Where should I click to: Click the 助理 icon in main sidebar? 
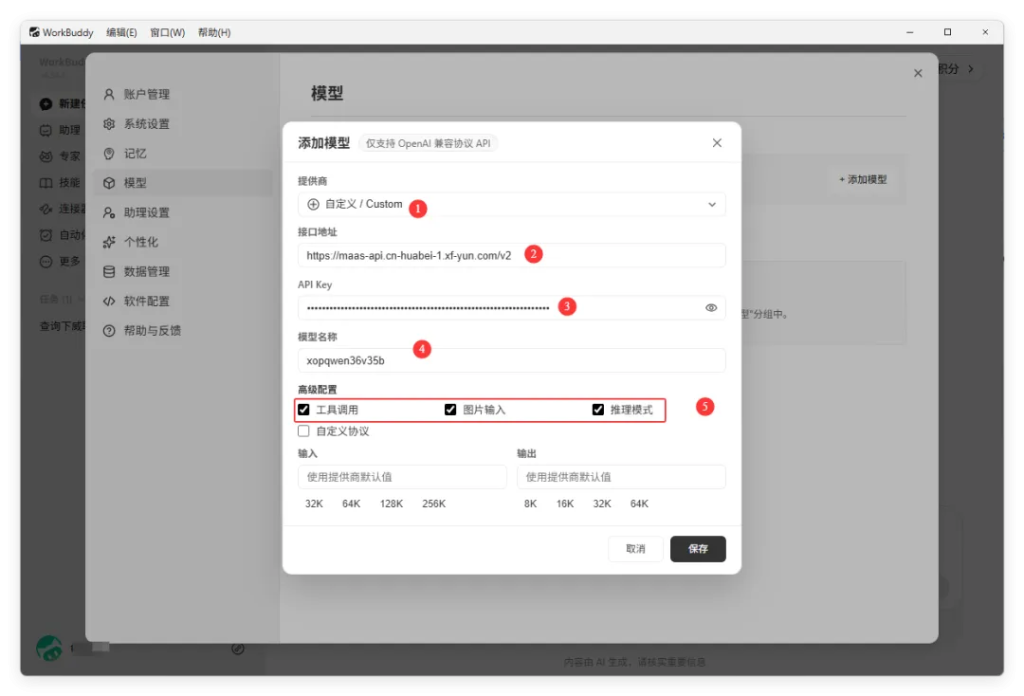click(46, 130)
